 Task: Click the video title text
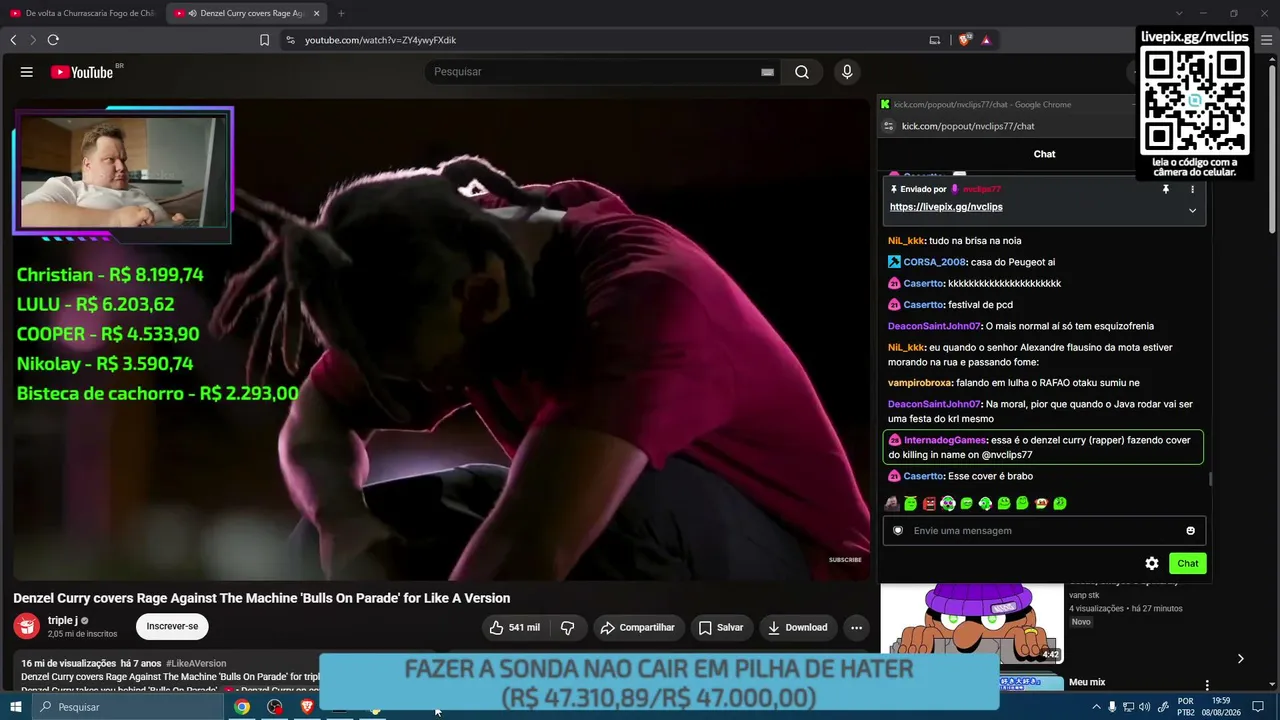[x=262, y=598]
